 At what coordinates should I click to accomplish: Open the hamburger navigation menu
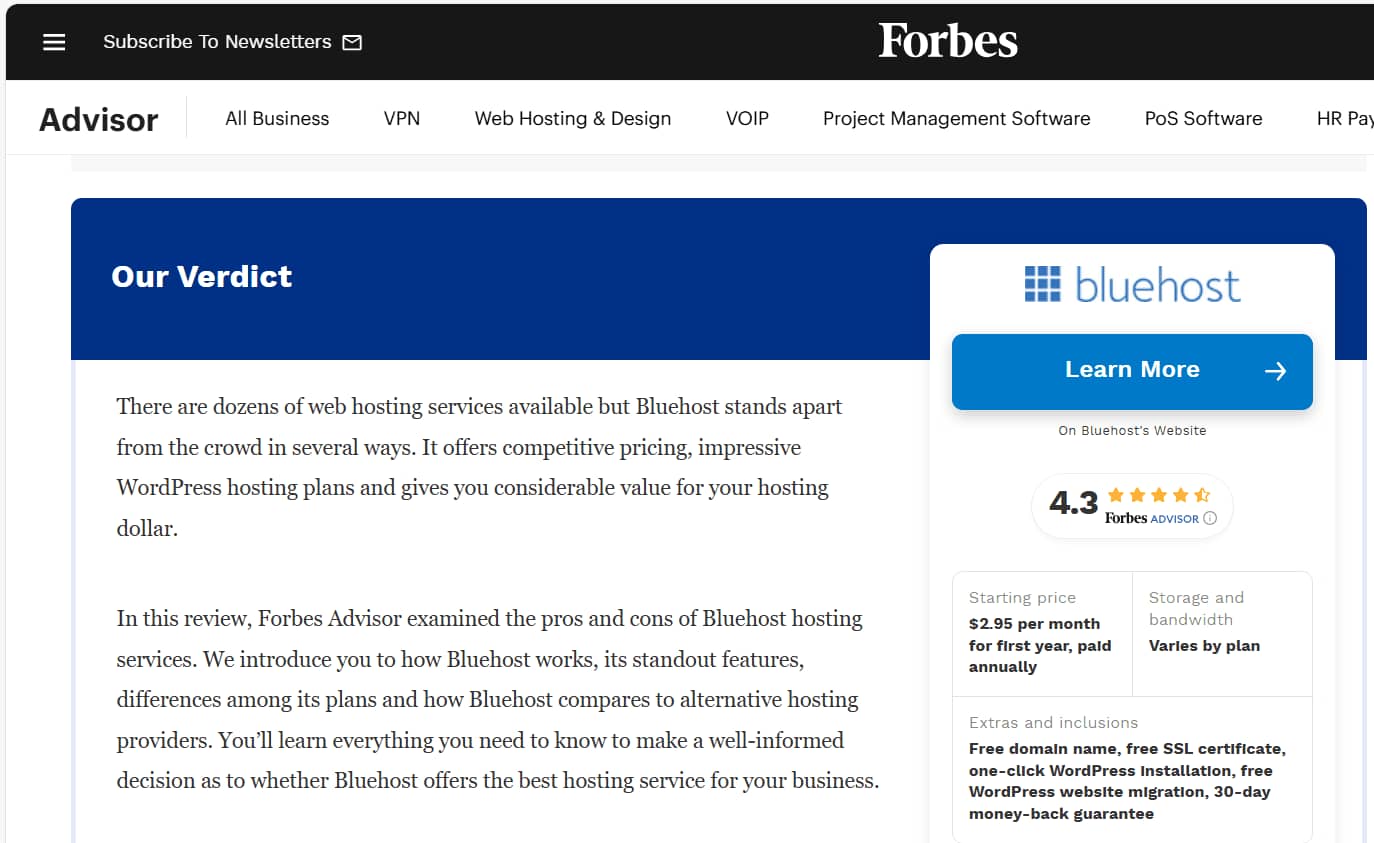point(53,41)
